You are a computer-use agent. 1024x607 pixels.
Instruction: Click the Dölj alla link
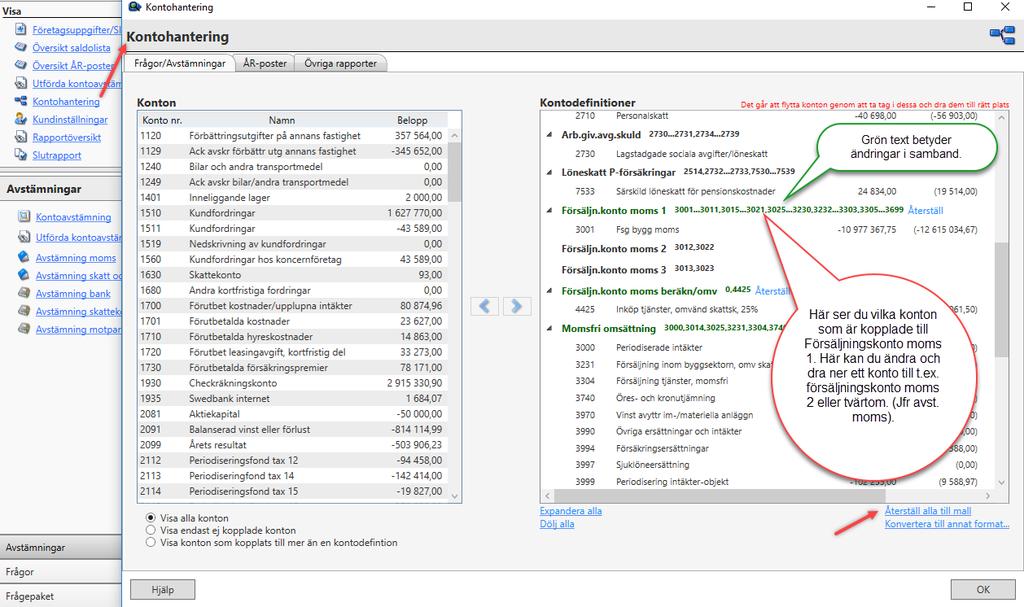[x=557, y=524]
